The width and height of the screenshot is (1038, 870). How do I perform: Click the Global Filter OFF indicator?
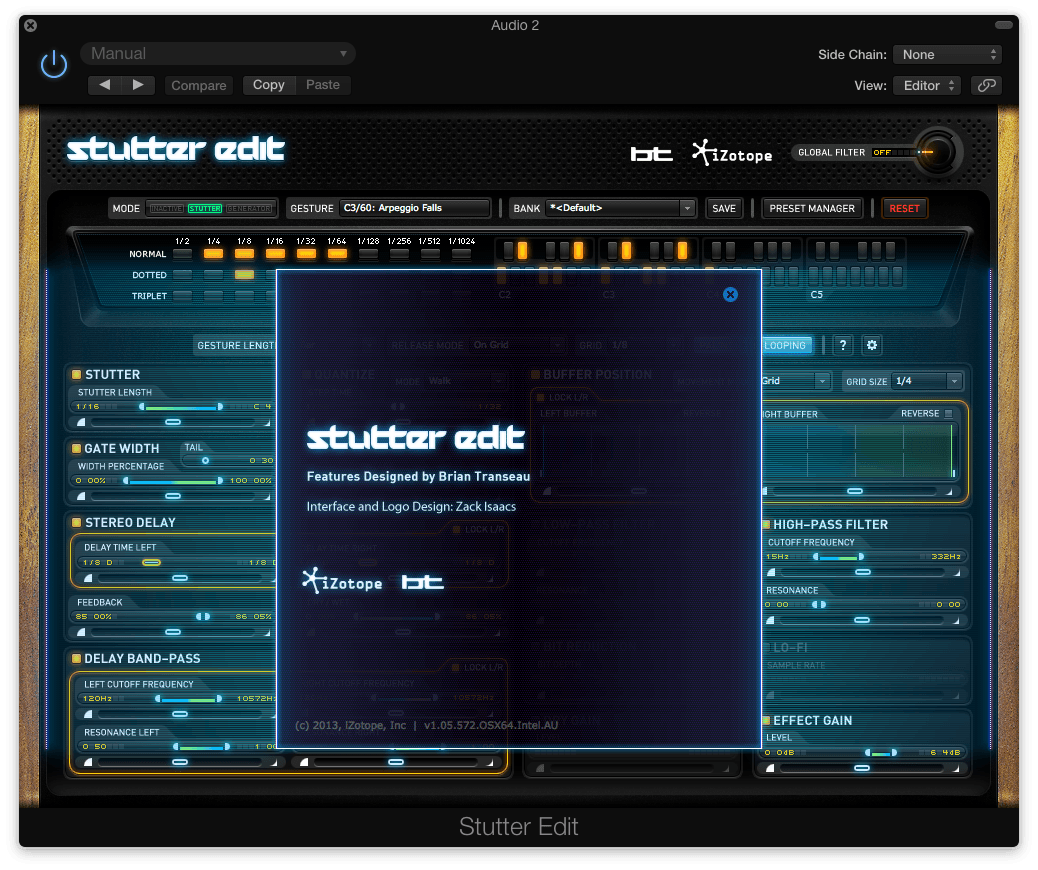[x=882, y=152]
